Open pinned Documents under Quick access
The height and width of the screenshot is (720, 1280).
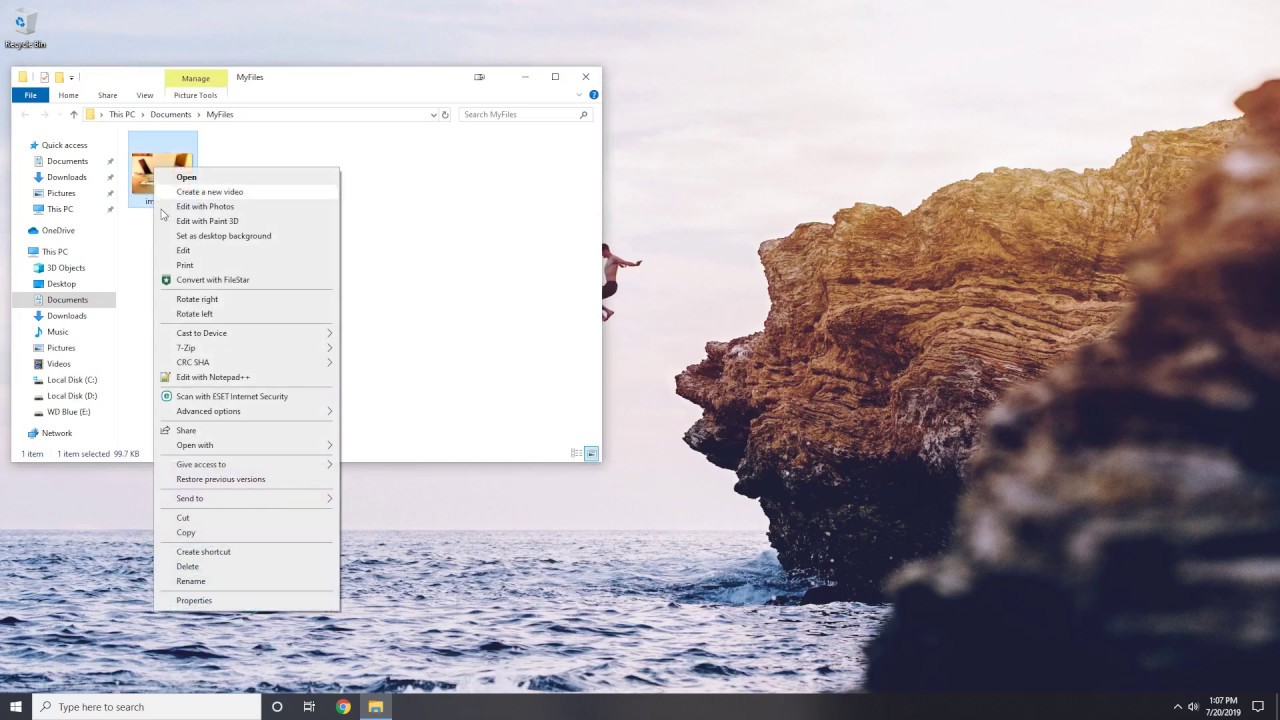(67, 161)
